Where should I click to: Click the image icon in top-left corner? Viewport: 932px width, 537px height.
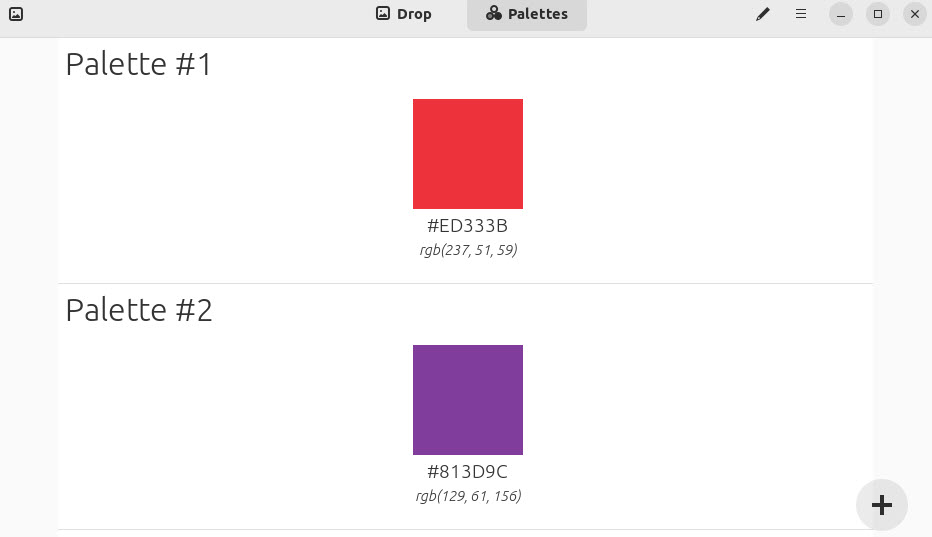tap(16, 14)
